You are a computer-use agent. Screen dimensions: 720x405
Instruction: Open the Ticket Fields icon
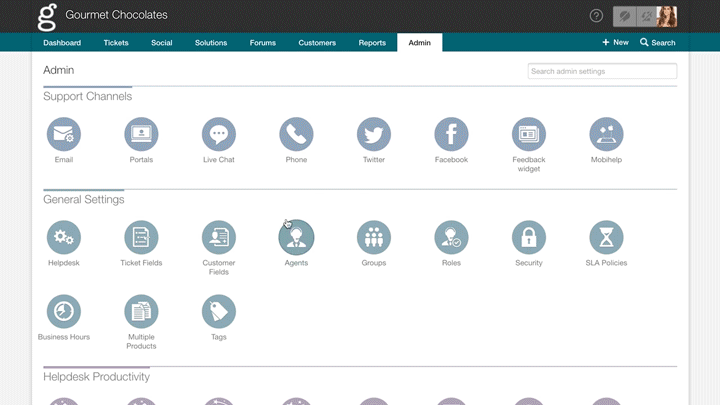141,237
